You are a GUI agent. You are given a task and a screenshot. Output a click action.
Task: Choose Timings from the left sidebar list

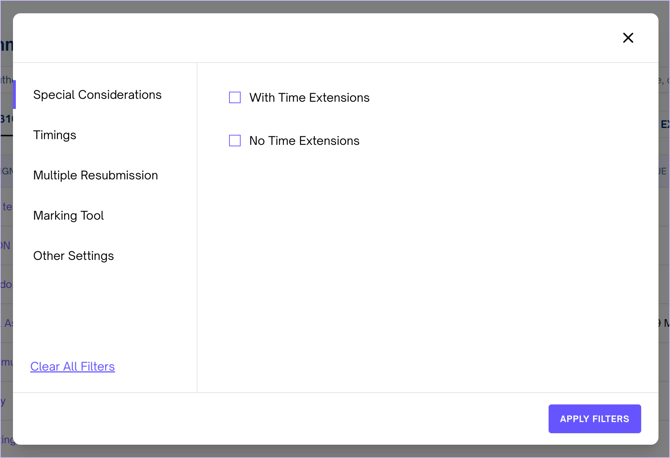(55, 135)
